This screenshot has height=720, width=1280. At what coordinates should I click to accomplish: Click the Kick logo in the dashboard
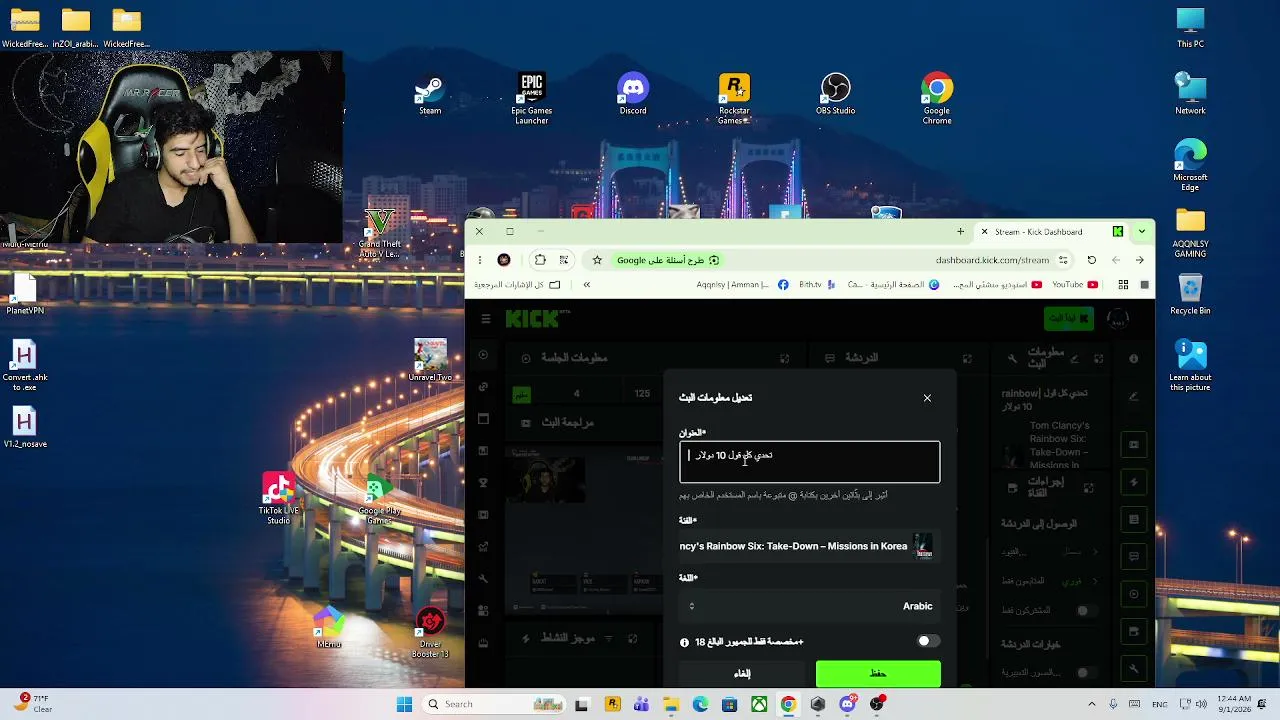532,319
